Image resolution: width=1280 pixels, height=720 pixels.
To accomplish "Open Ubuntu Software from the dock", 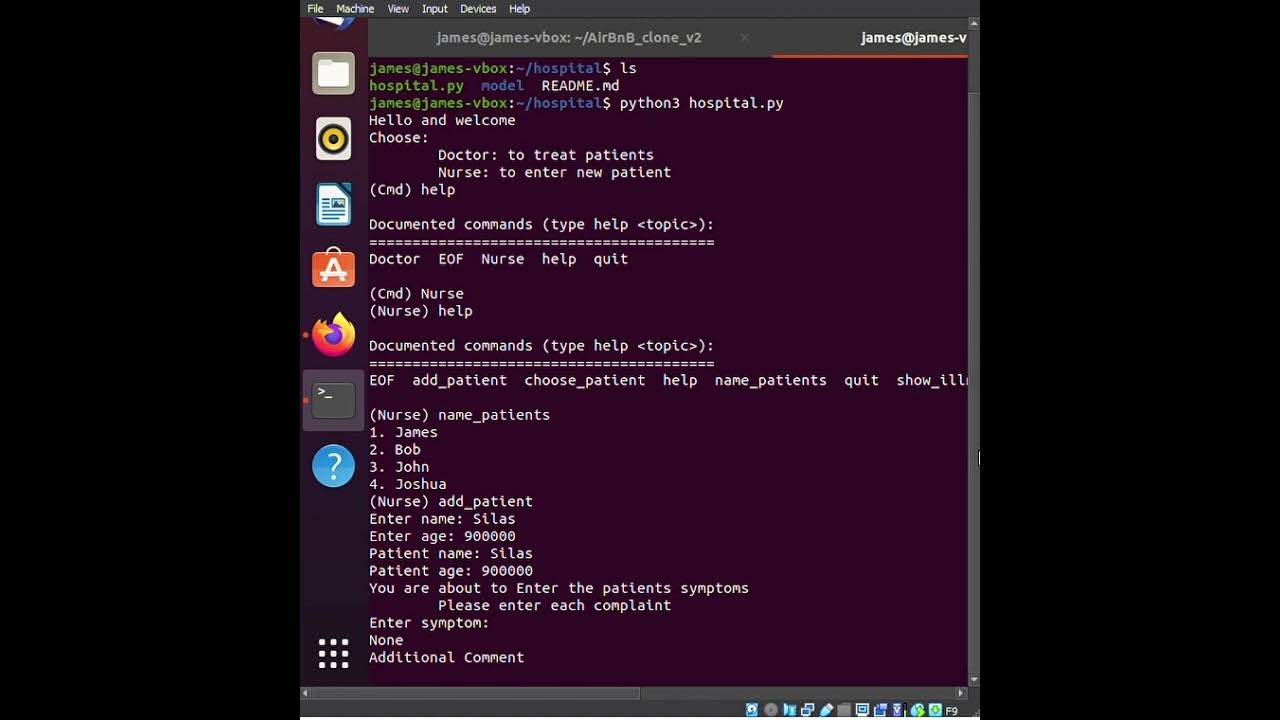I will tap(333, 269).
